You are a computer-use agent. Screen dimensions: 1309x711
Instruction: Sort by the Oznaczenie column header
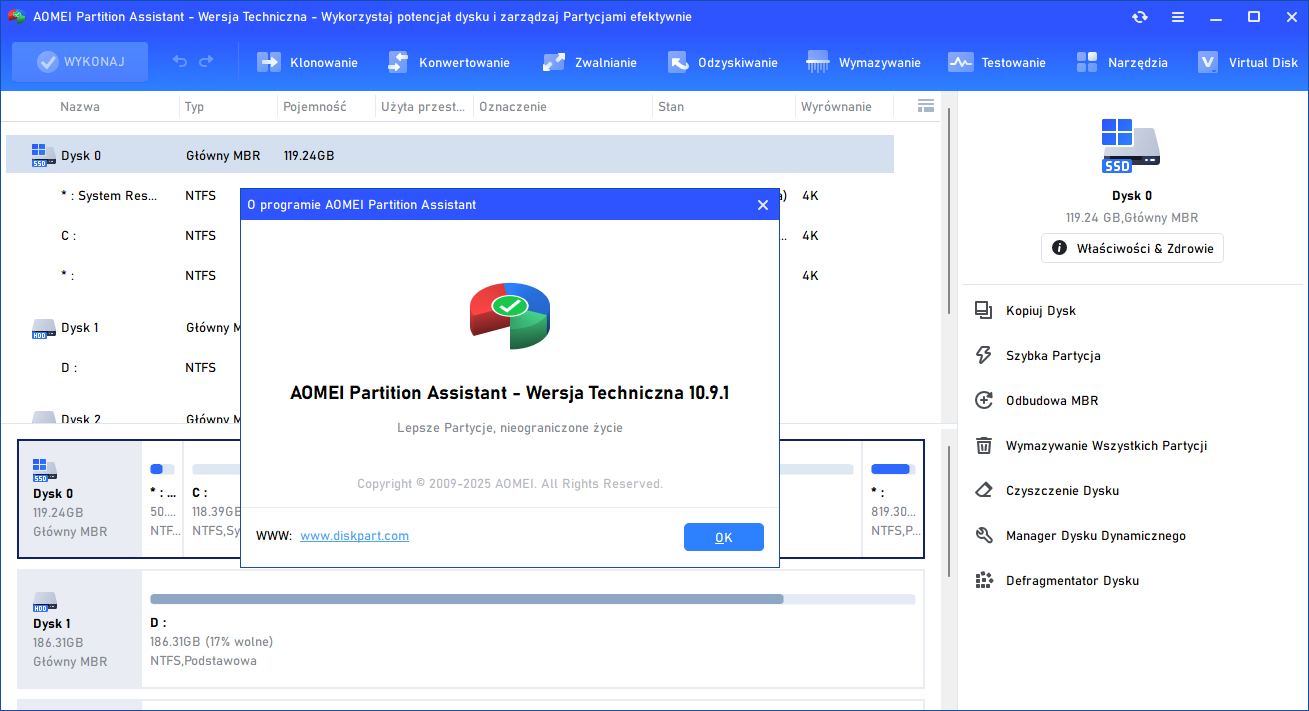[x=513, y=107]
